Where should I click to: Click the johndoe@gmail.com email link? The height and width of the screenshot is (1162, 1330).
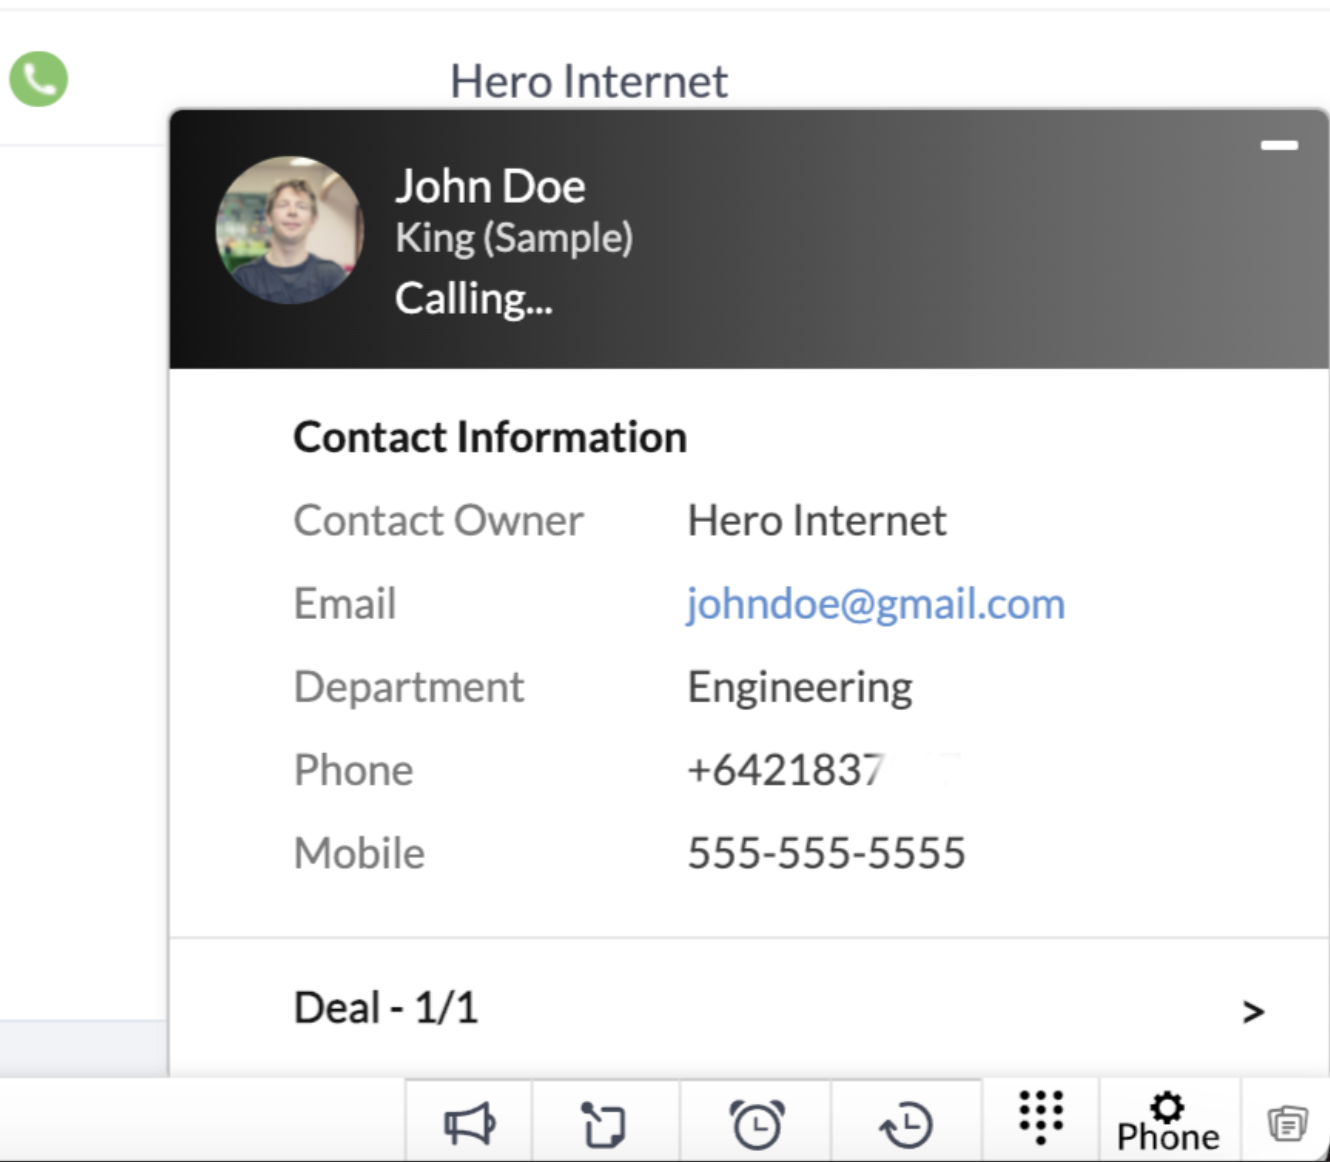[875, 604]
